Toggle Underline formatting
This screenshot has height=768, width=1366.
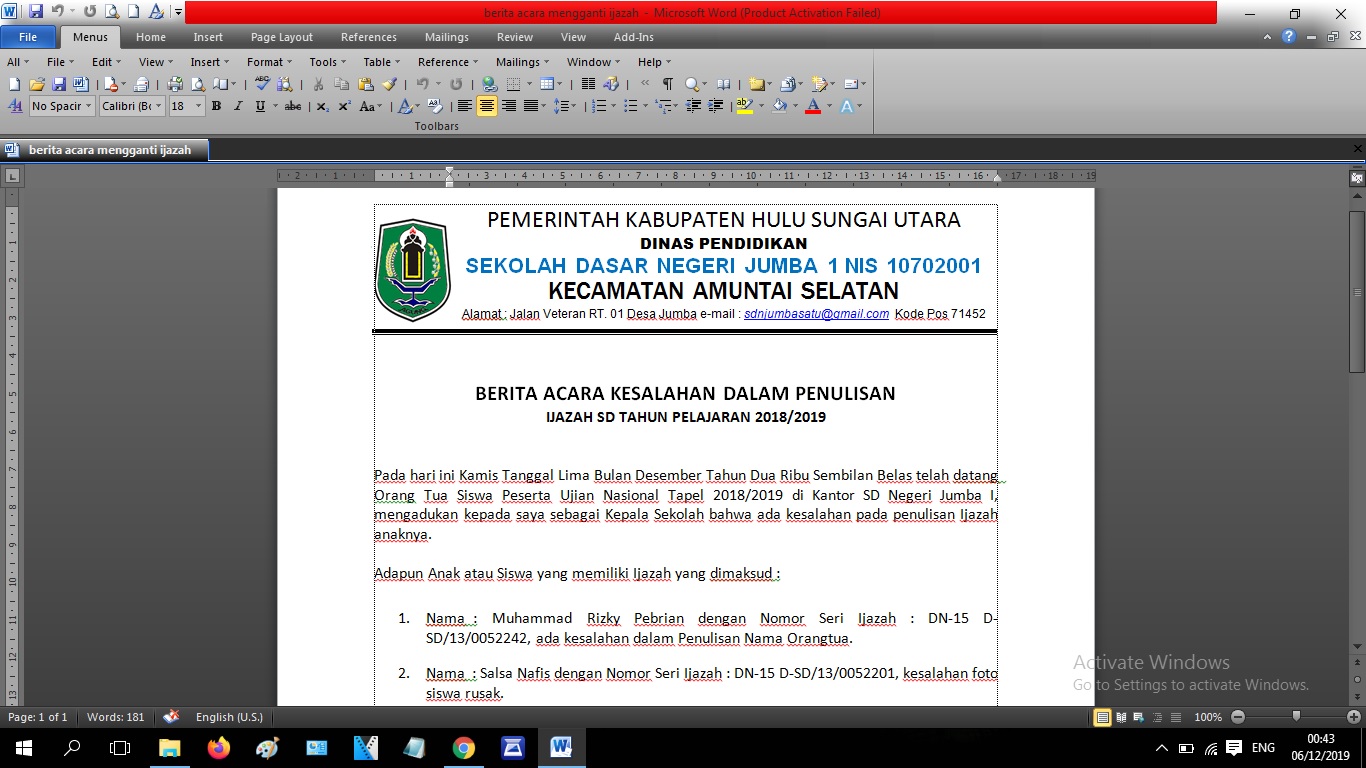(x=260, y=106)
